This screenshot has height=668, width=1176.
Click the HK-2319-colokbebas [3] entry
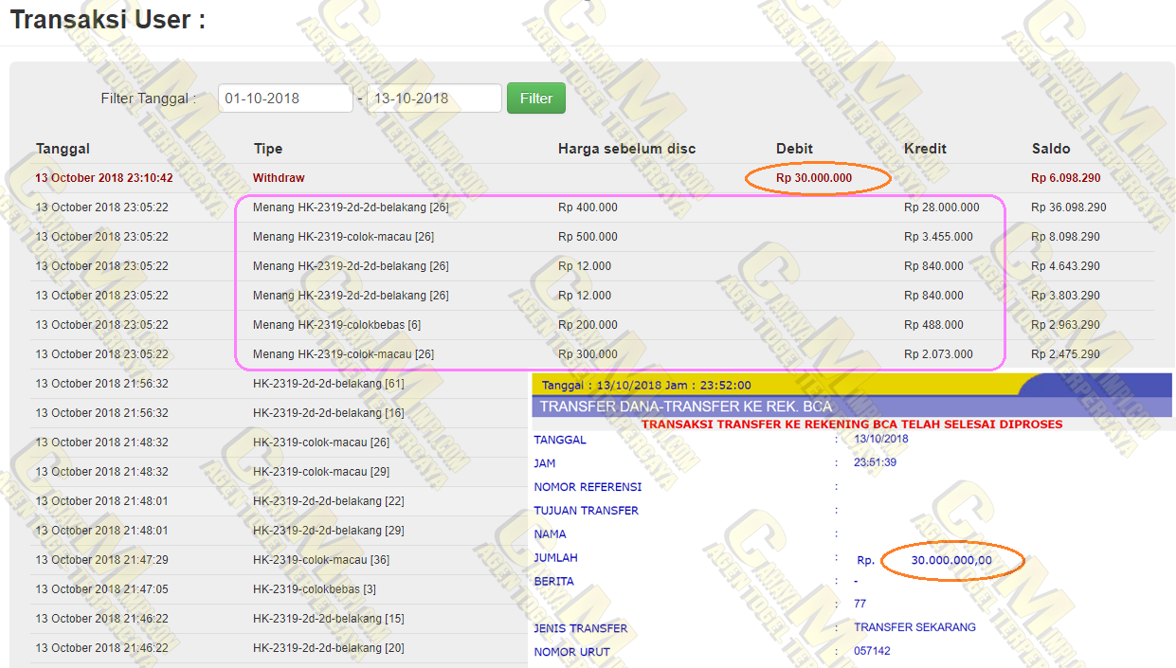pos(314,589)
